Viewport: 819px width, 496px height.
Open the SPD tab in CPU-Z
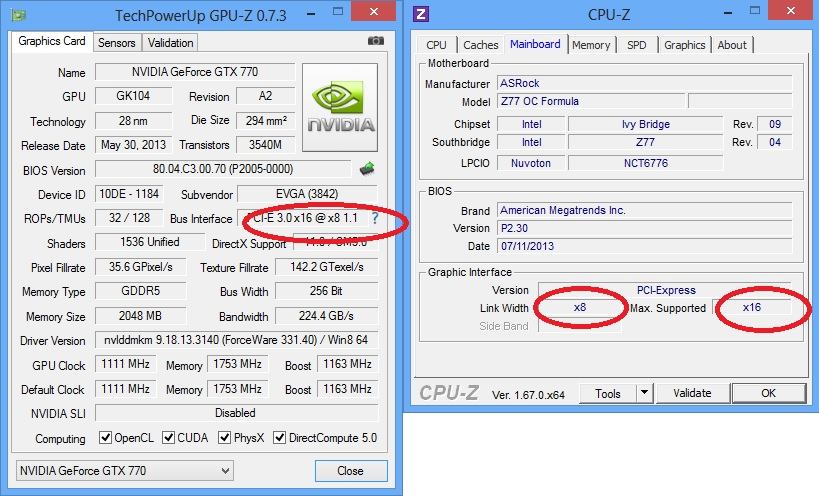(x=637, y=45)
